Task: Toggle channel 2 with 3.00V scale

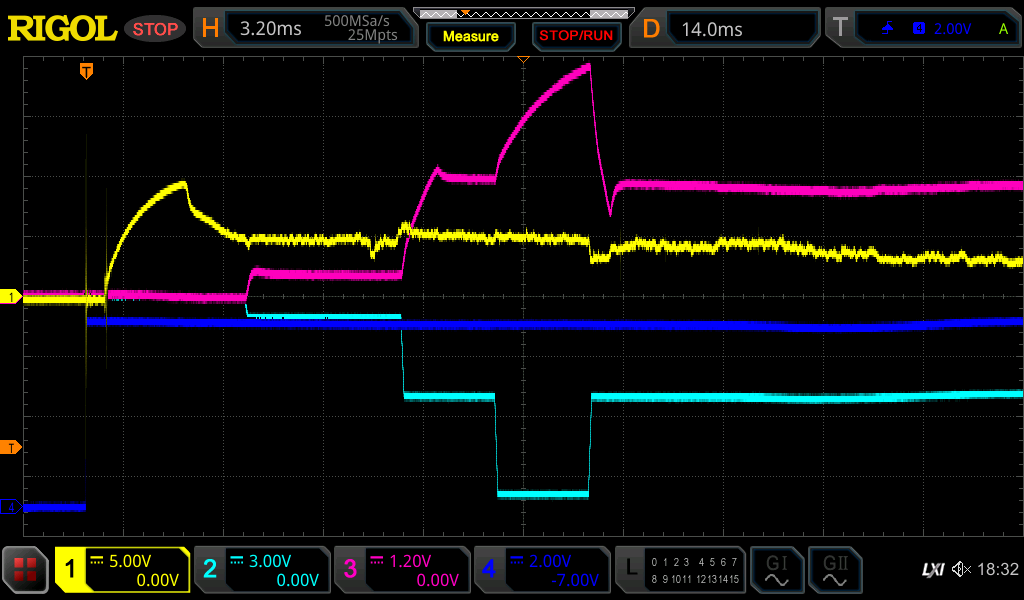Action: click(261, 570)
